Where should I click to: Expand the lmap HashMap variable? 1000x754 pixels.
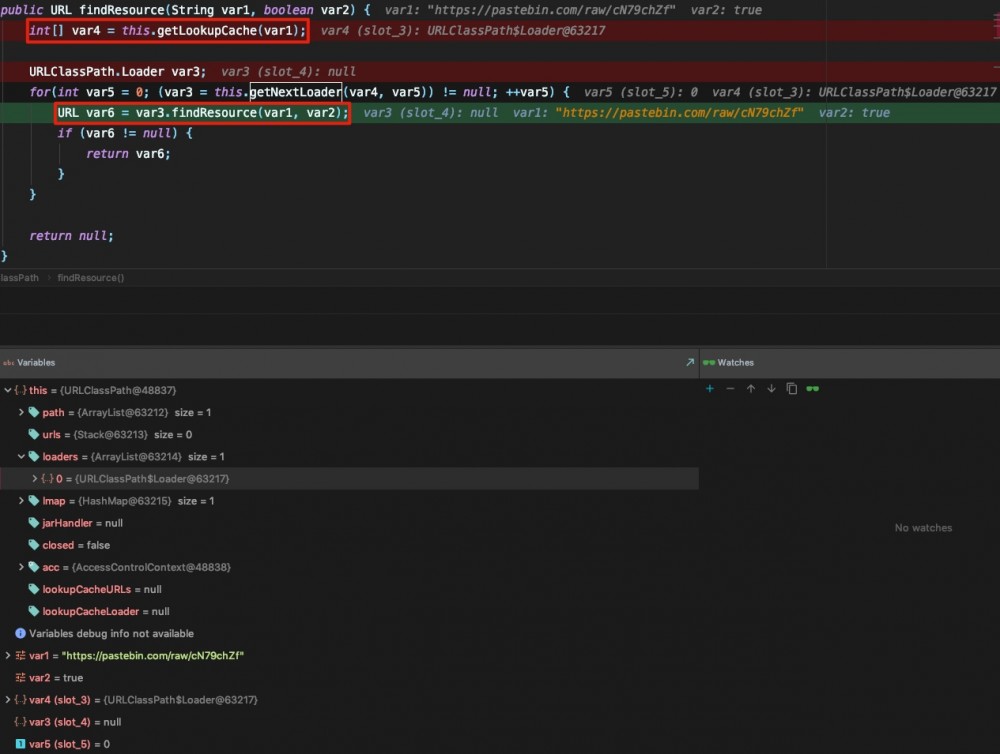click(21, 500)
